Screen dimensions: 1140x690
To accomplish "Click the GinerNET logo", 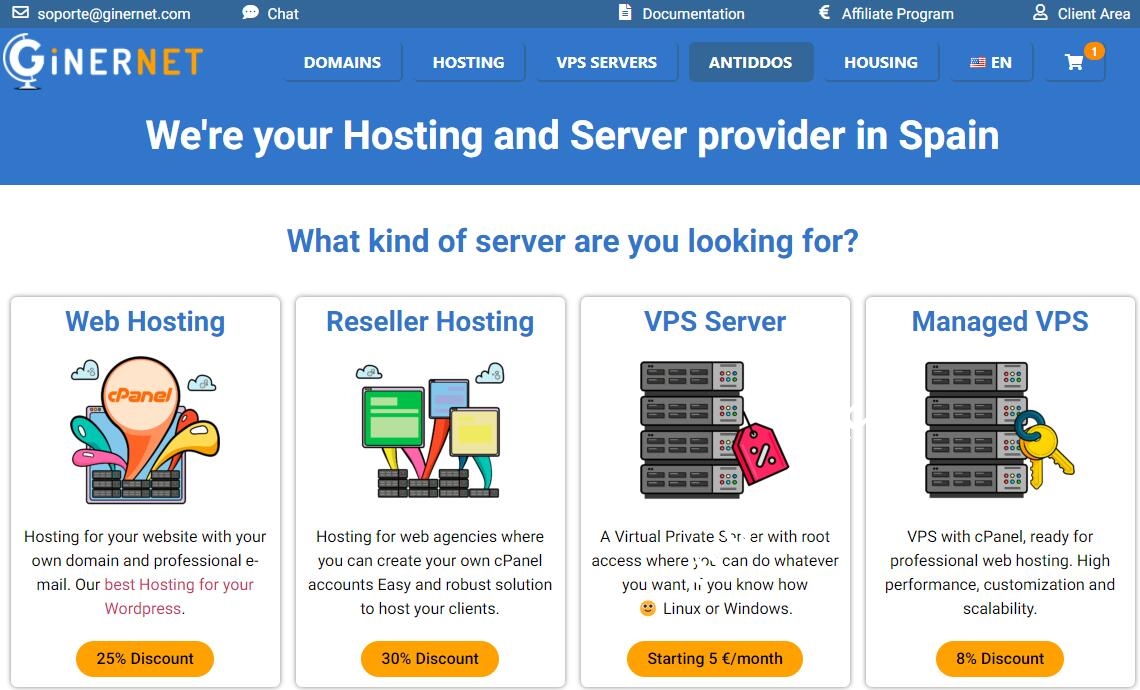I will (103, 61).
